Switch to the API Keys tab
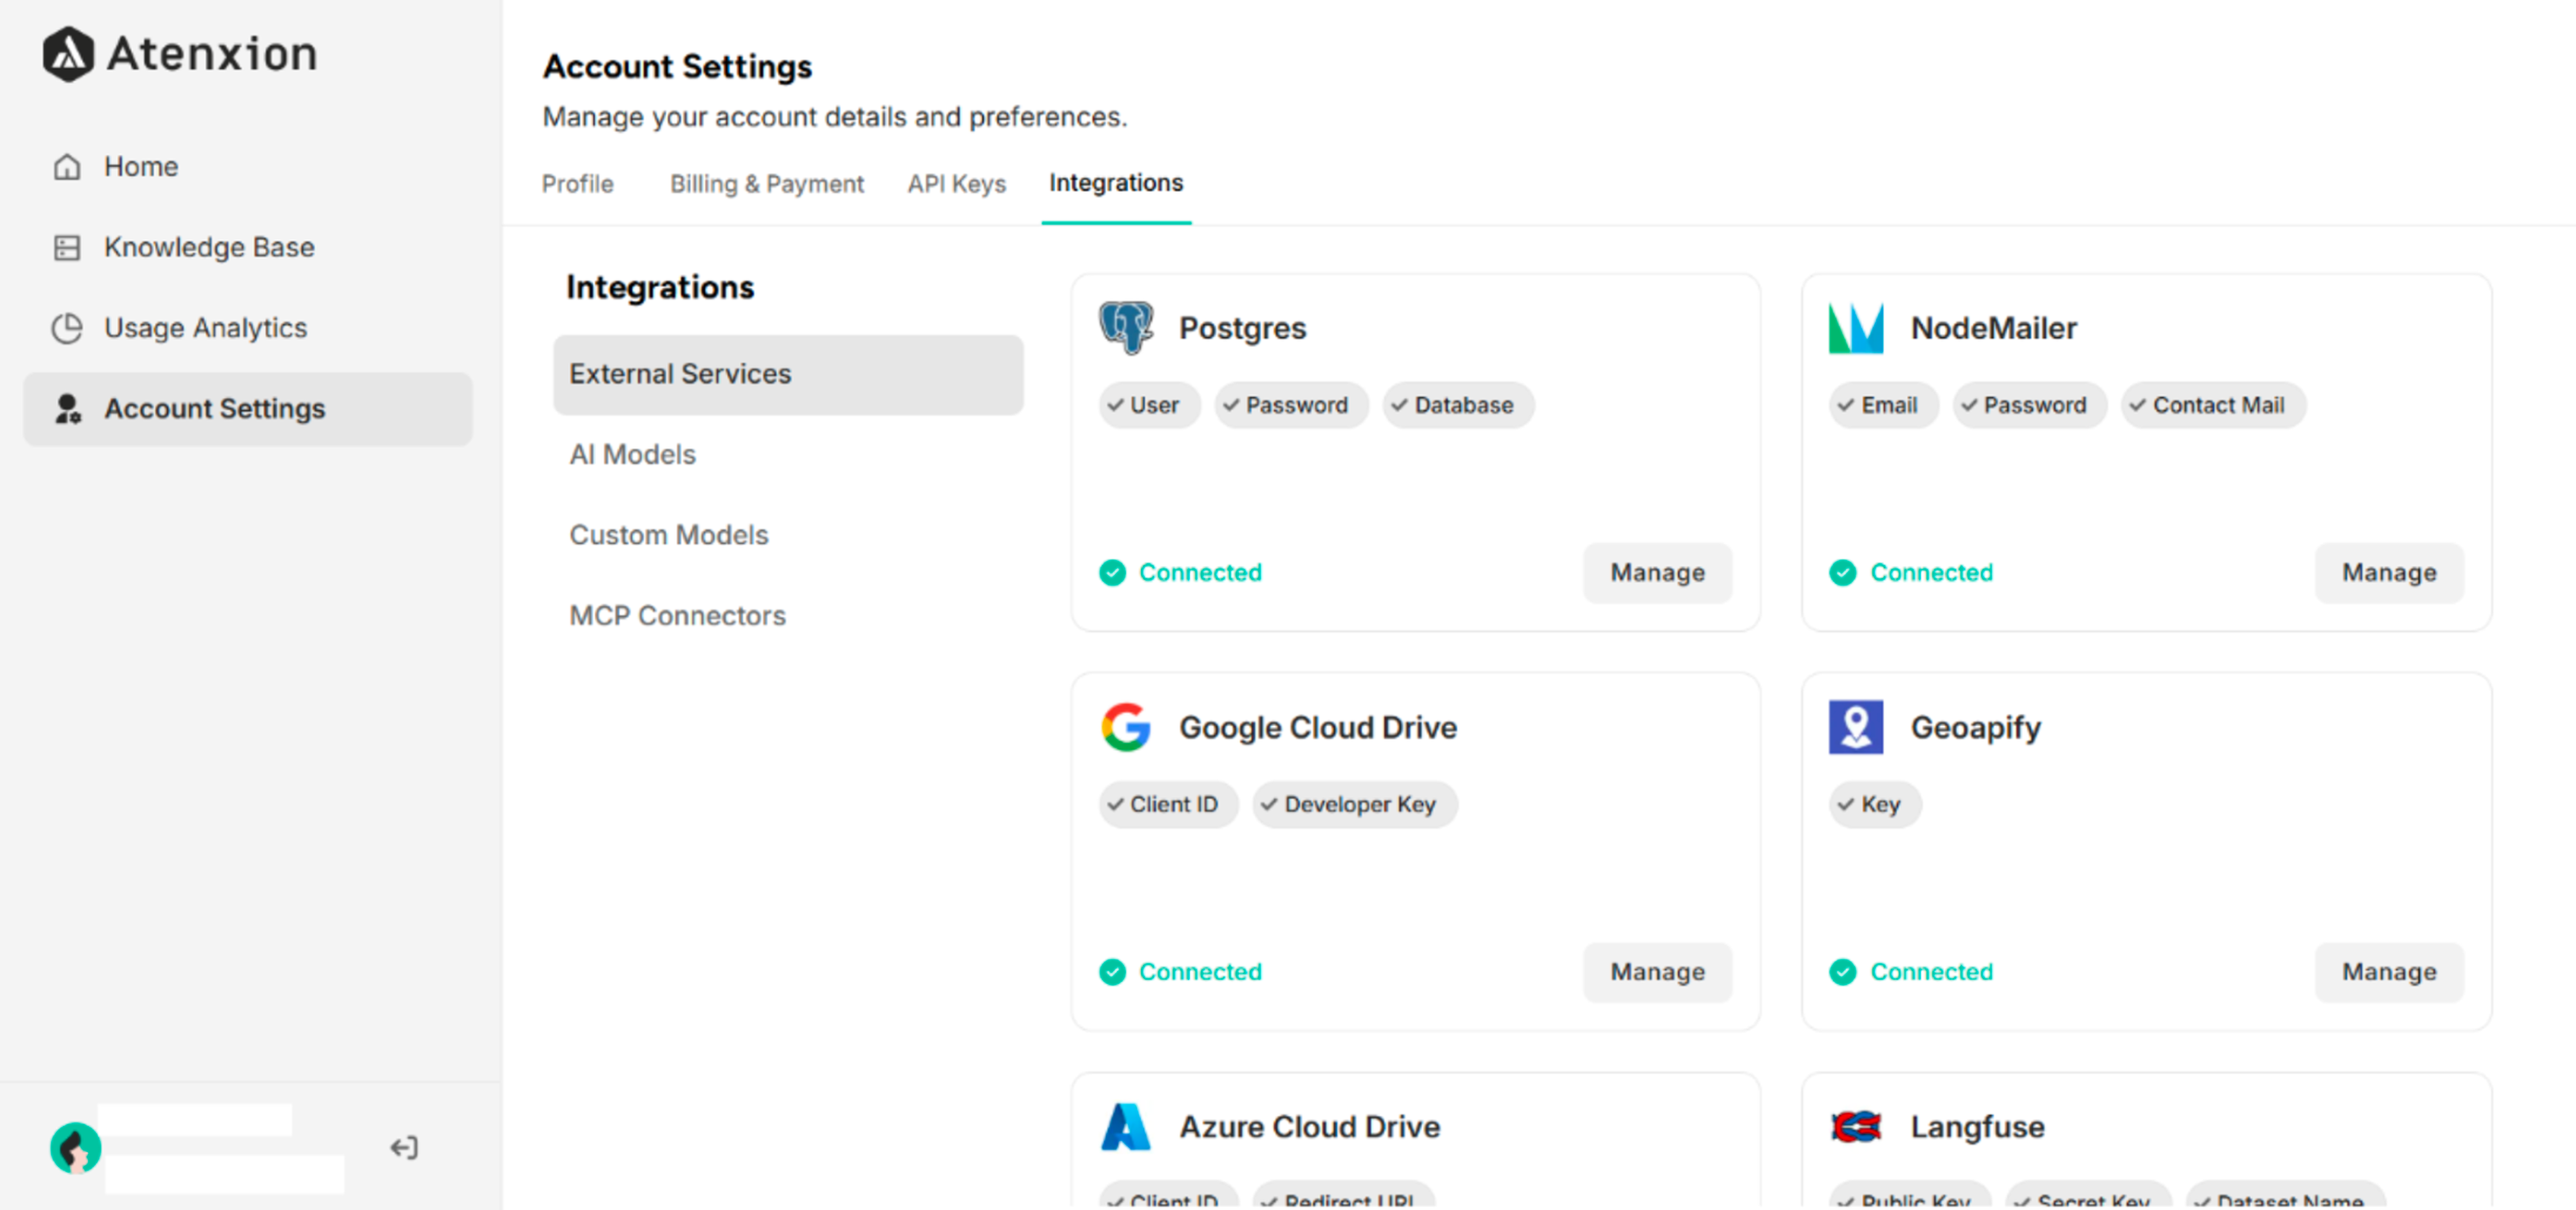 pos(956,183)
